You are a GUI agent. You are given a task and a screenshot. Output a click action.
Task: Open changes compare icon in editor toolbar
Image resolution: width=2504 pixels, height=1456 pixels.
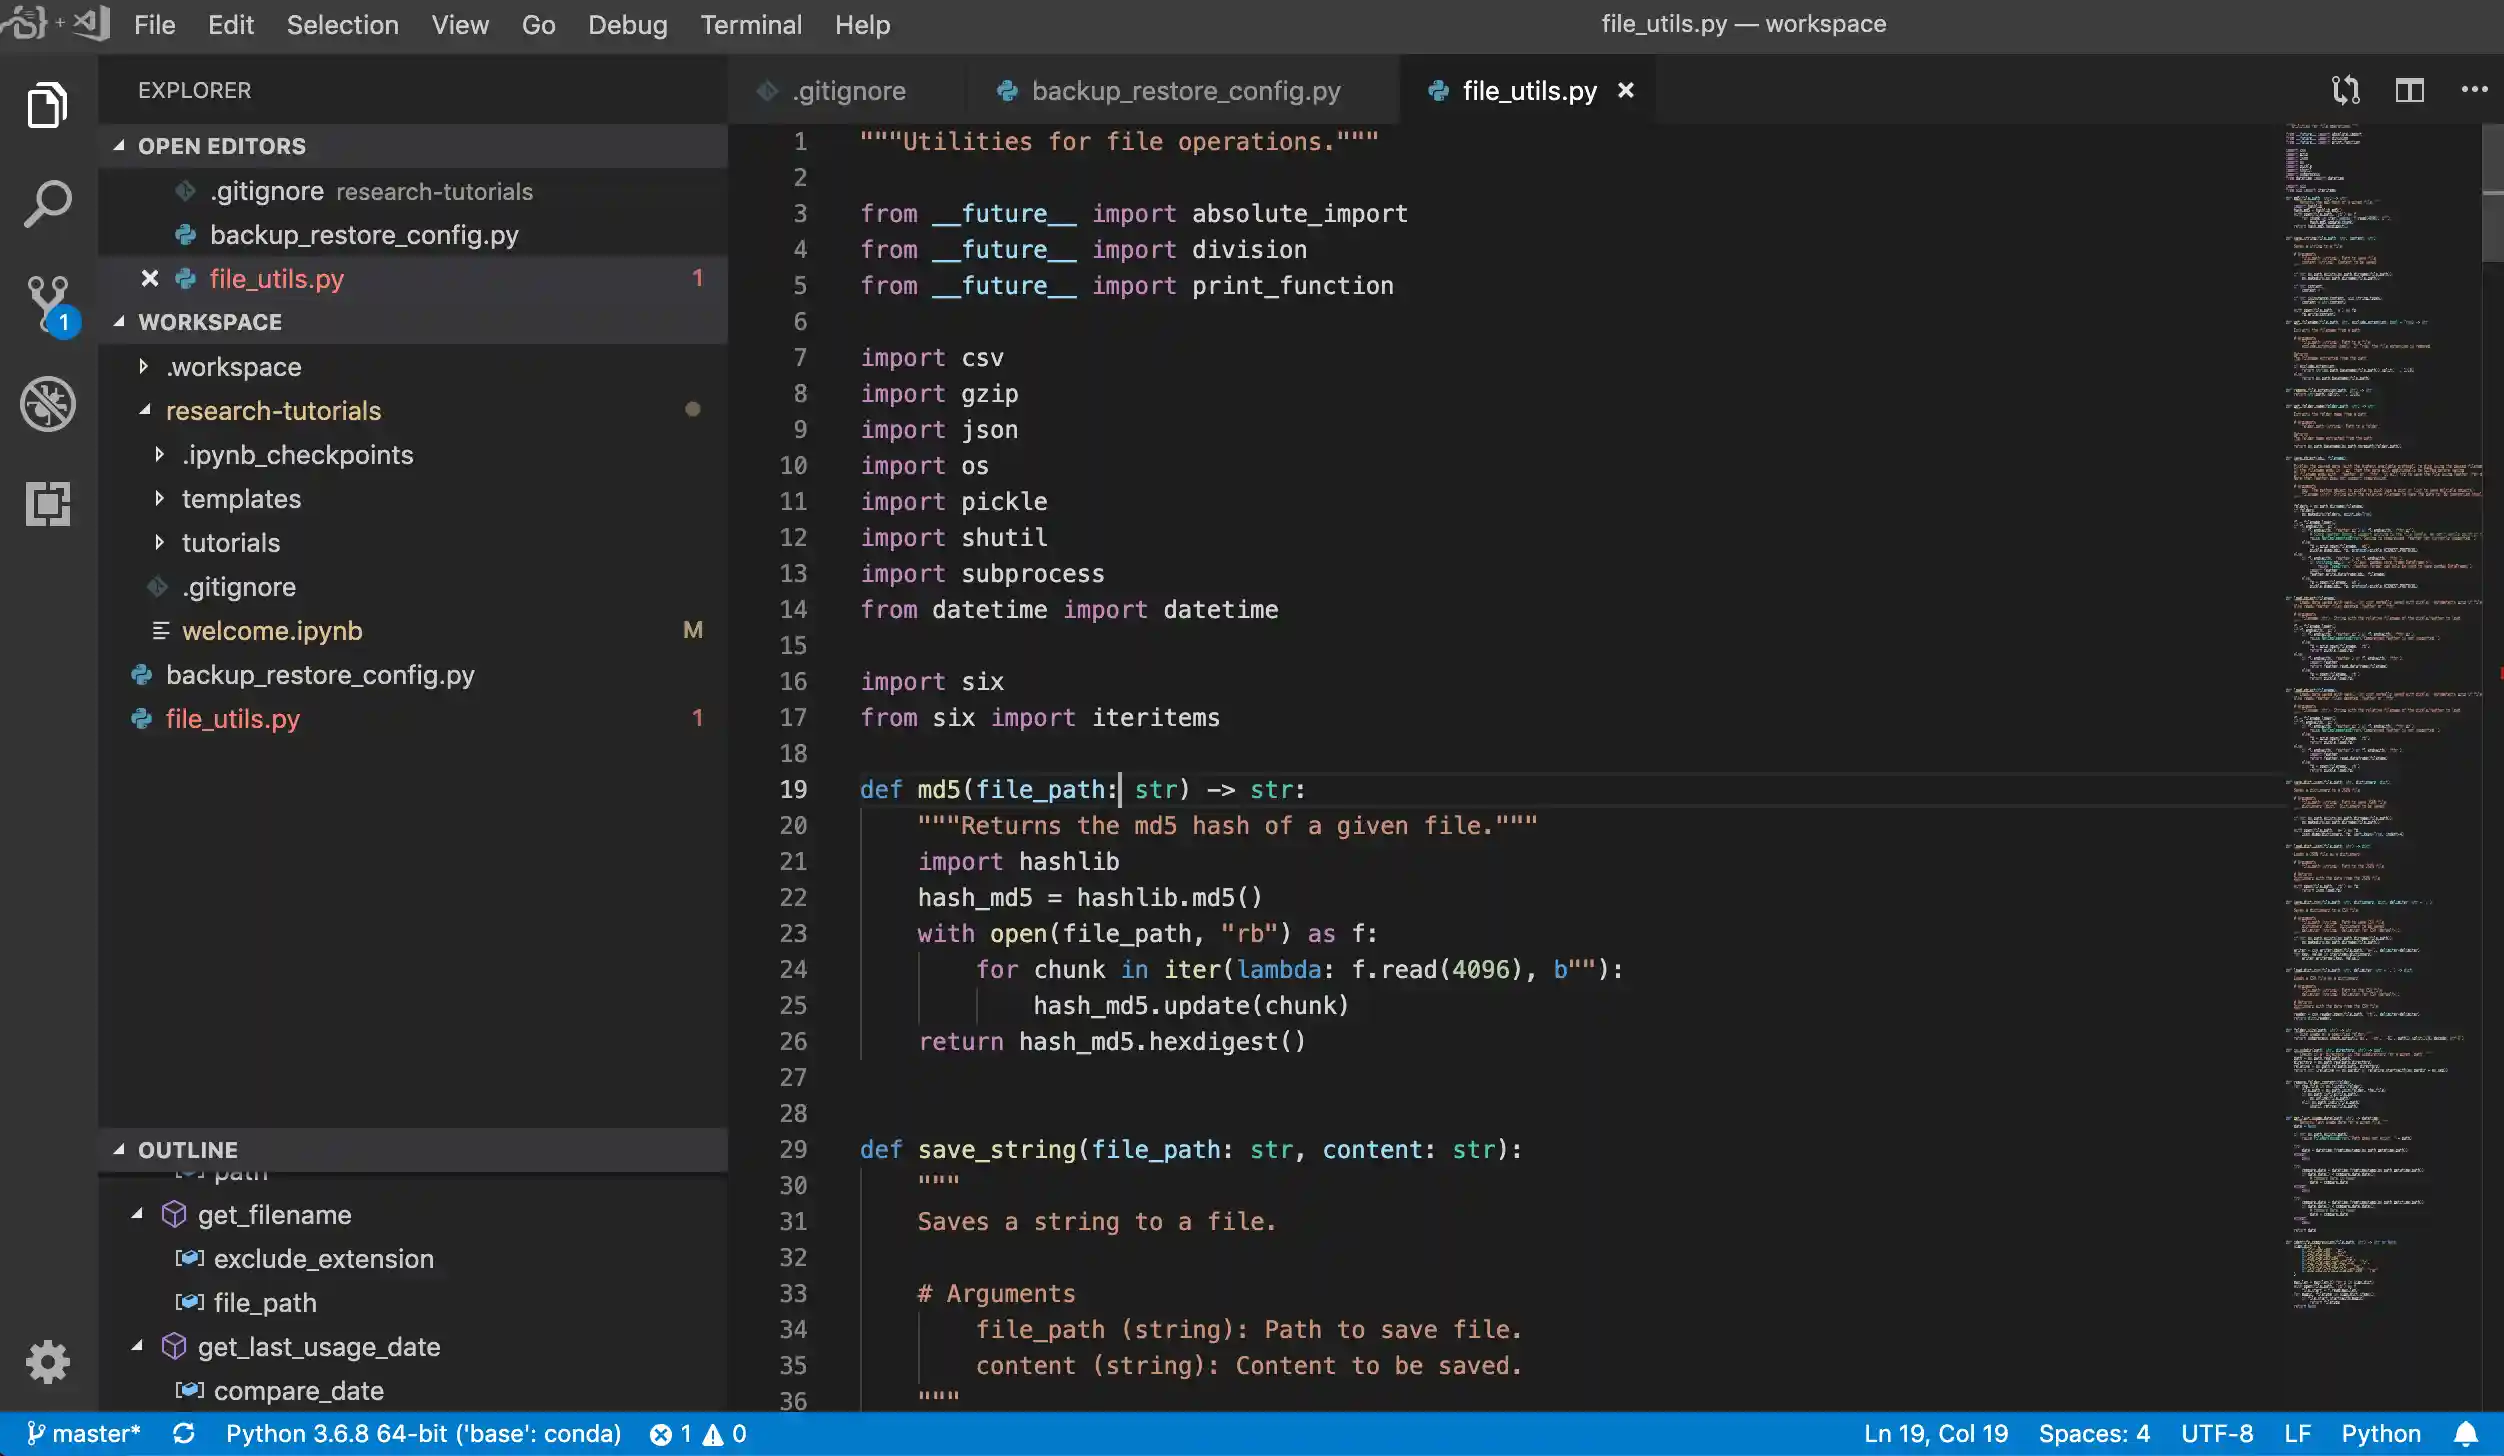tap(2345, 91)
